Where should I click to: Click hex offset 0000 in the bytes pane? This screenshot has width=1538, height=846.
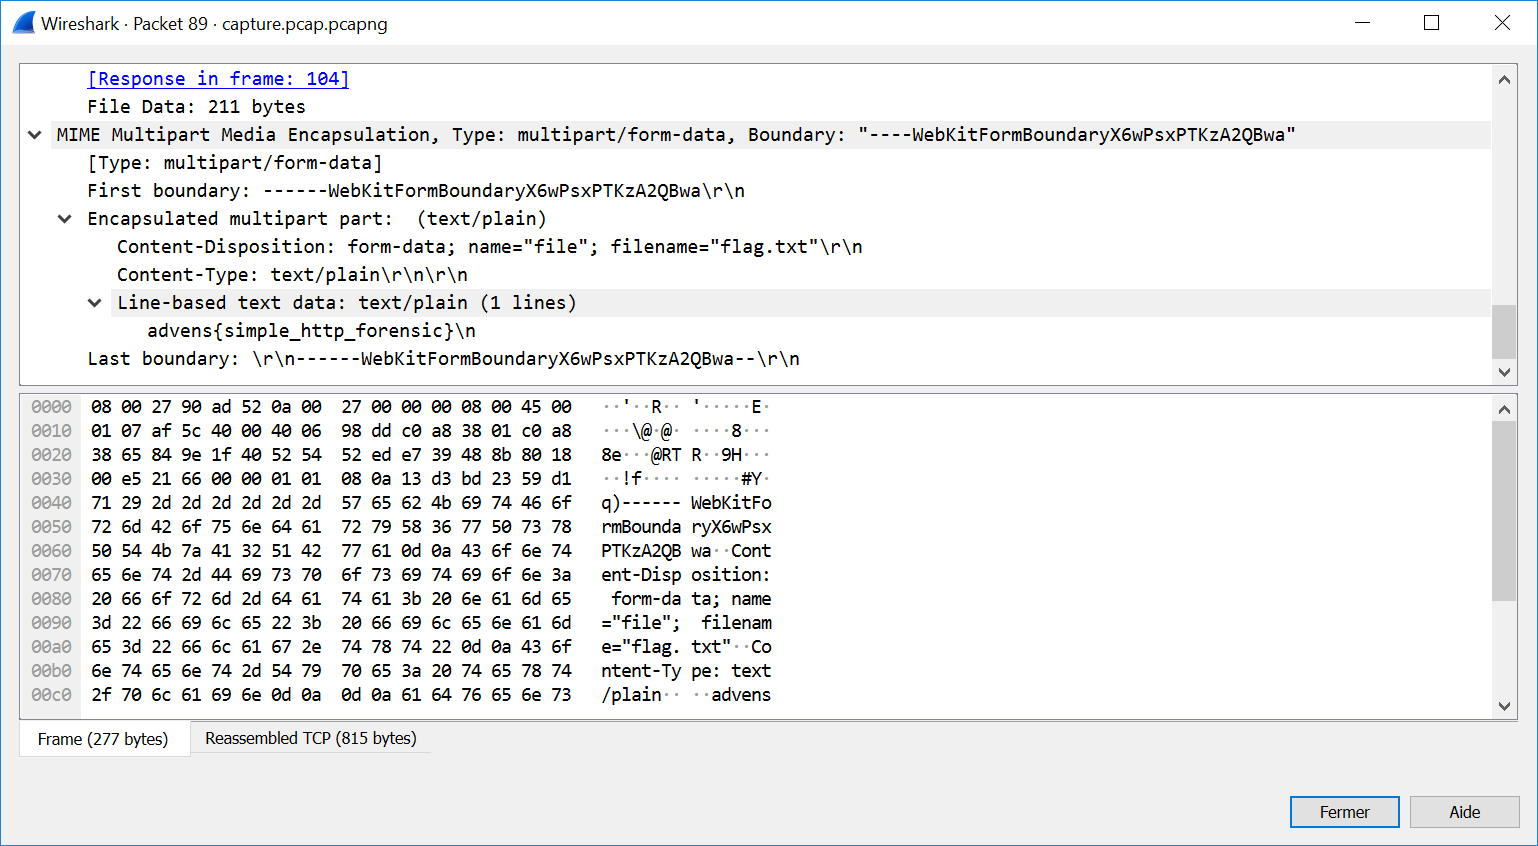pos(51,407)
